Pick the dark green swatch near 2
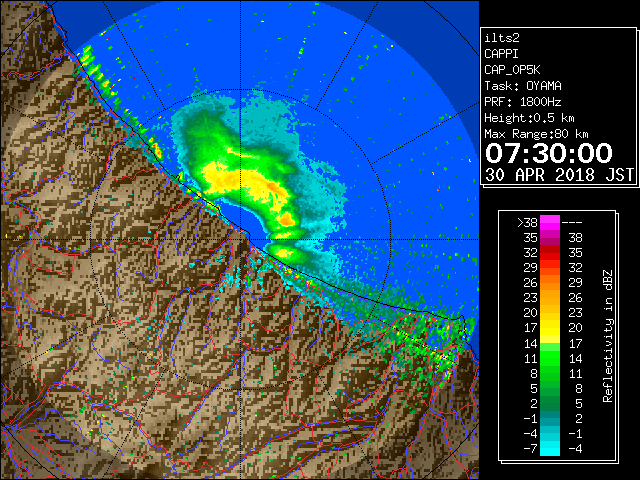 (x=550, y=403)
